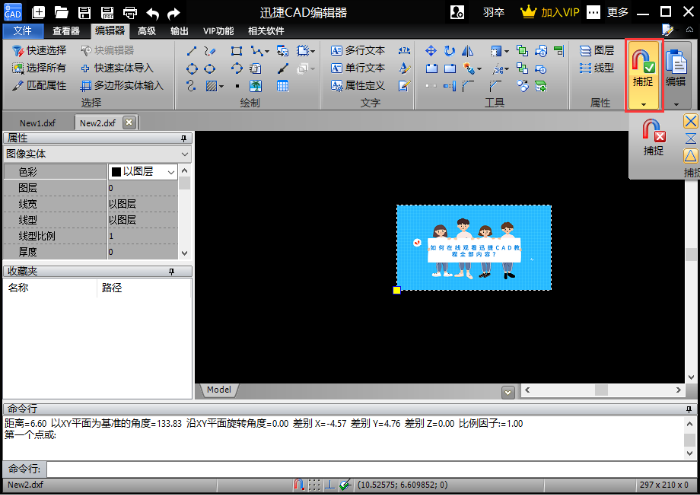The width and height of the screenshot is (700, 495).
Task: Click the Insert image palm-tree icon
Action: (x=256, y=86)
